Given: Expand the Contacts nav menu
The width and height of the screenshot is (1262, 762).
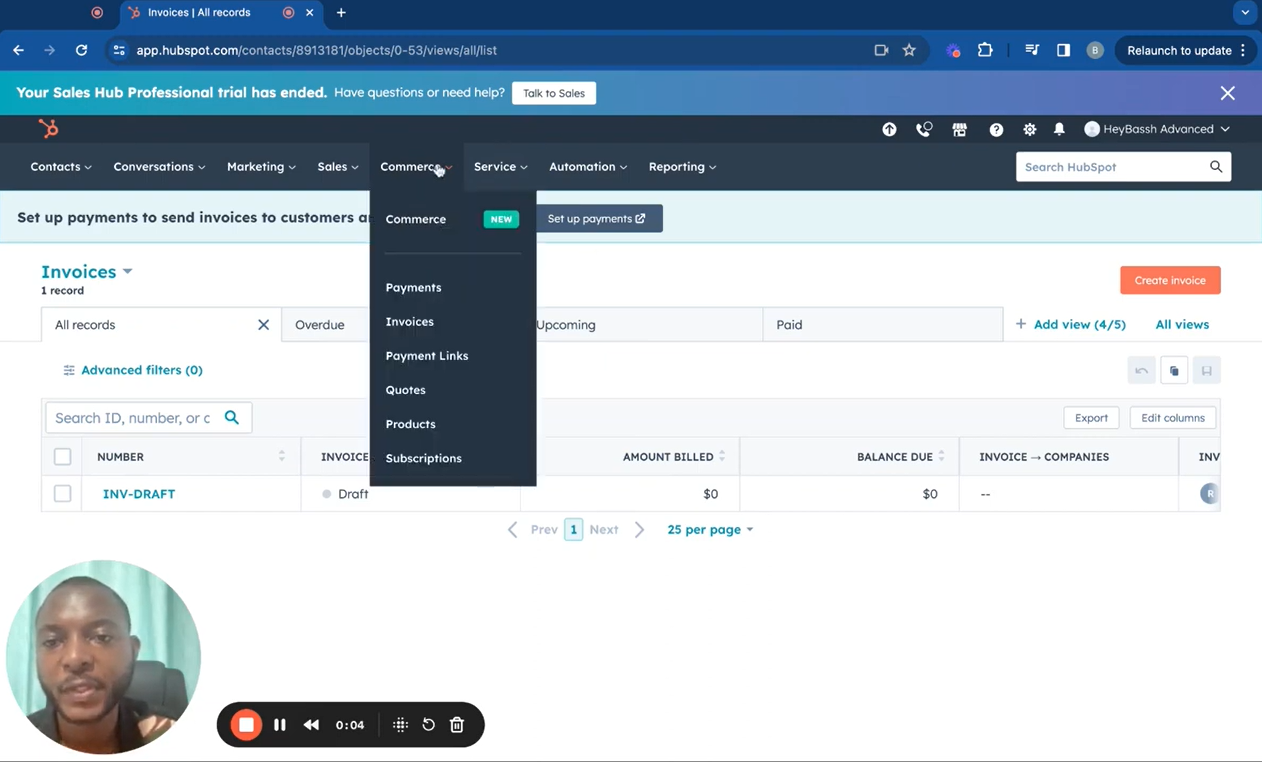Looking at the screenshot, I should coord(61,167).
